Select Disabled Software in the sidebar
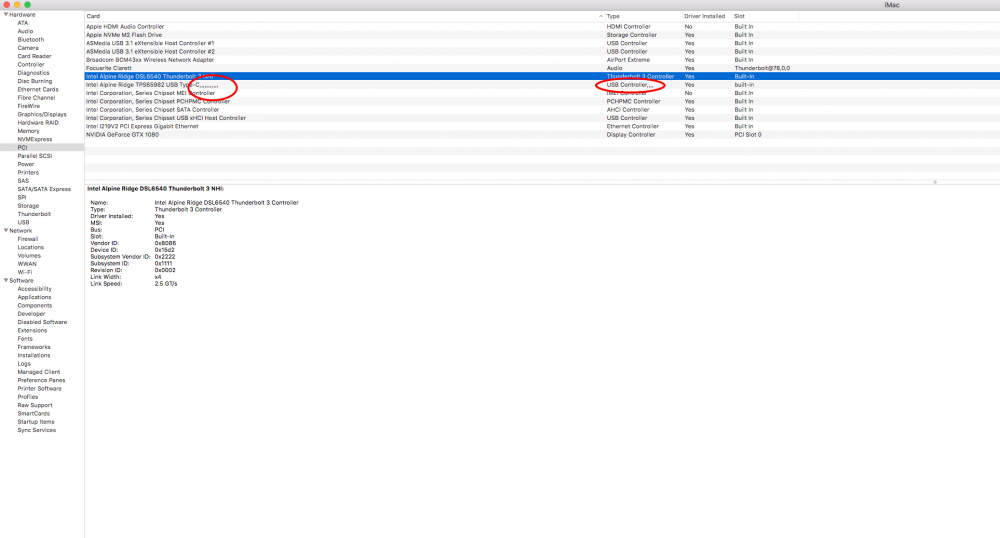1000x538 pixels. tap(42, 322)
